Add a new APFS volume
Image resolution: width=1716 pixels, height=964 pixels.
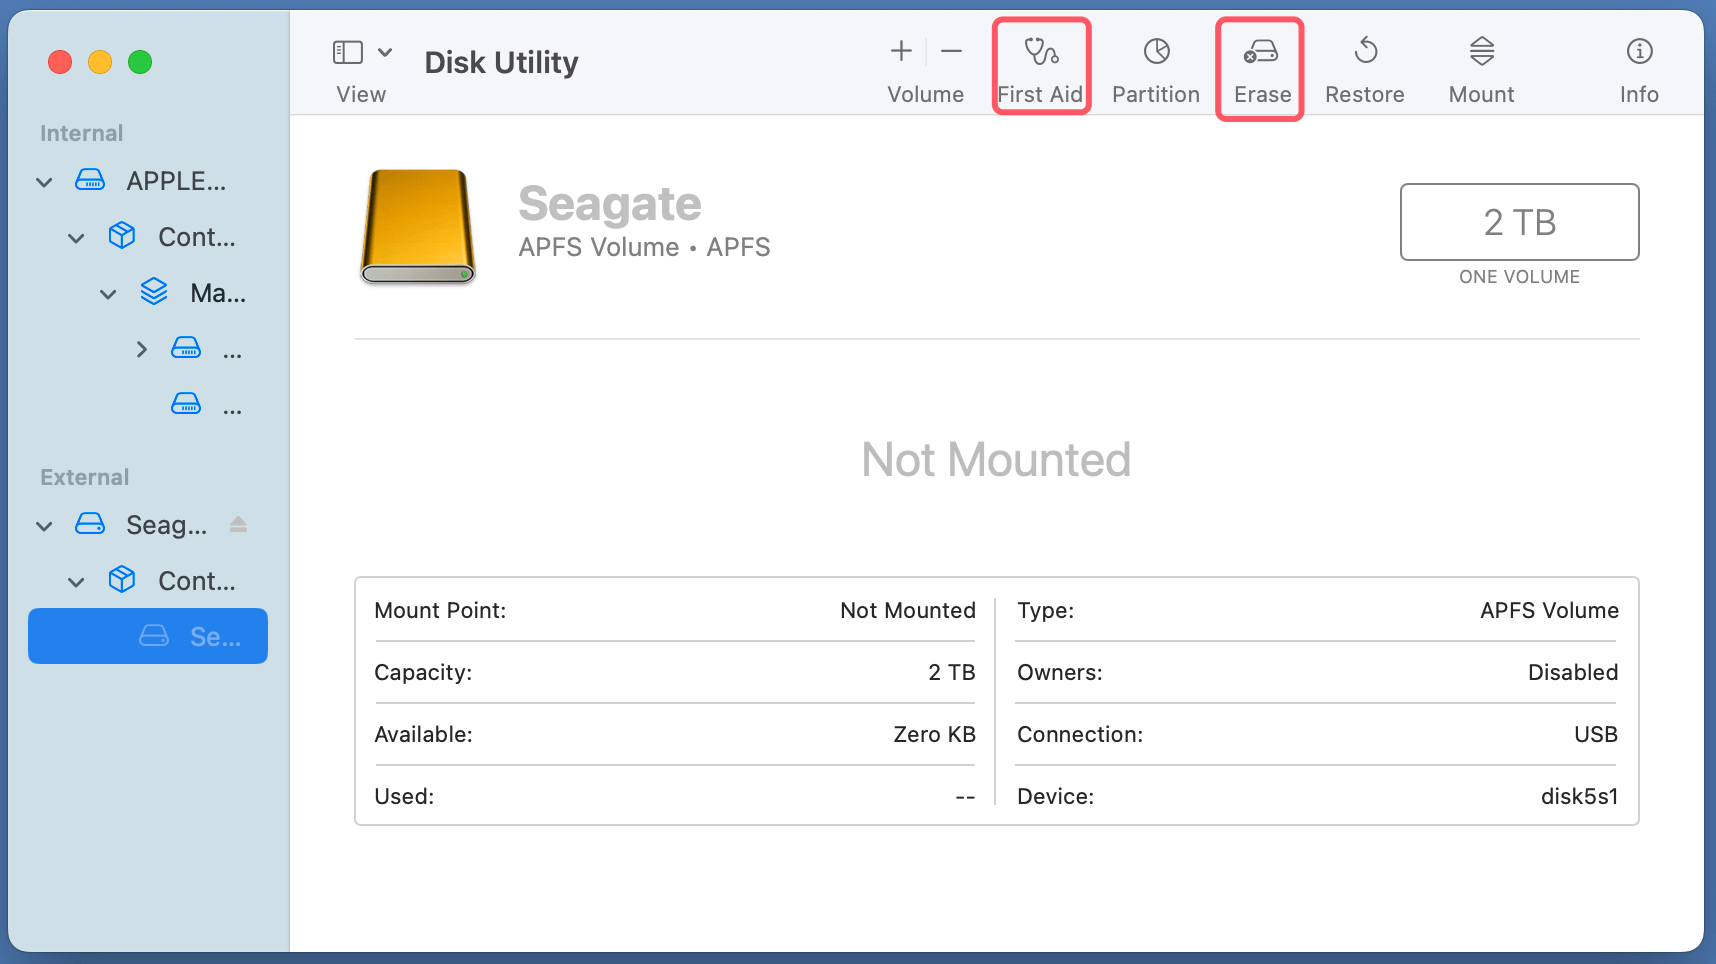(x=899, y=50)
